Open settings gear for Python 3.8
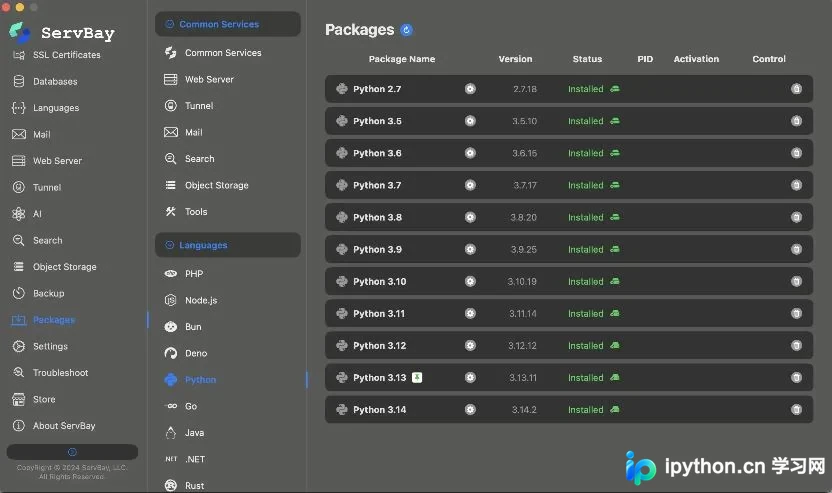Screen dimensions: 832x493 coord(470,217)
